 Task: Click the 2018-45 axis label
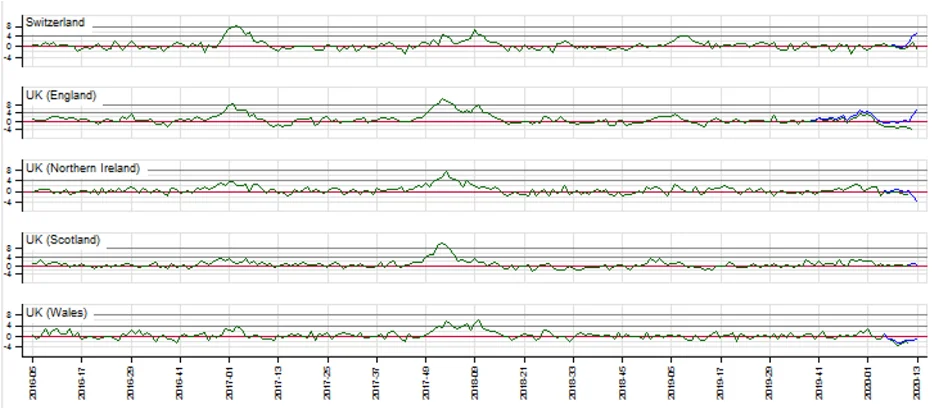pos(623,382)
